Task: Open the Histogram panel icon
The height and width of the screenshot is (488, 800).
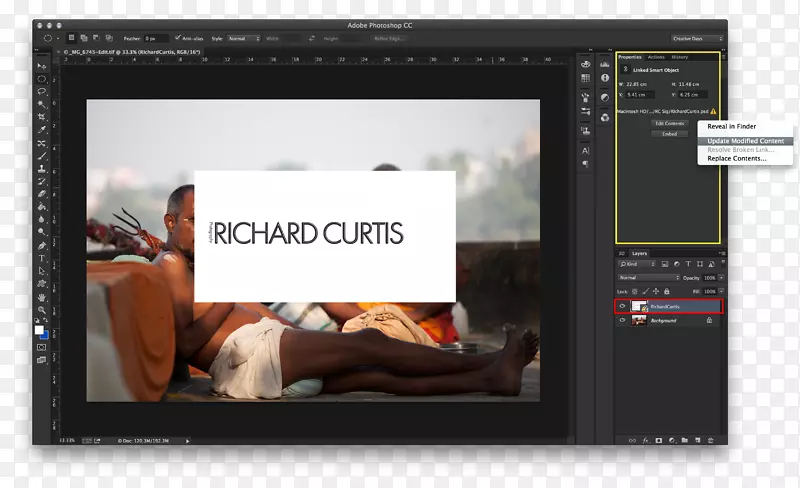Action: point(605,64)
